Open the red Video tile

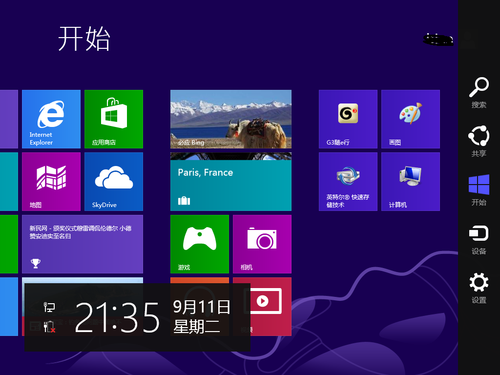tap(271, 307)
